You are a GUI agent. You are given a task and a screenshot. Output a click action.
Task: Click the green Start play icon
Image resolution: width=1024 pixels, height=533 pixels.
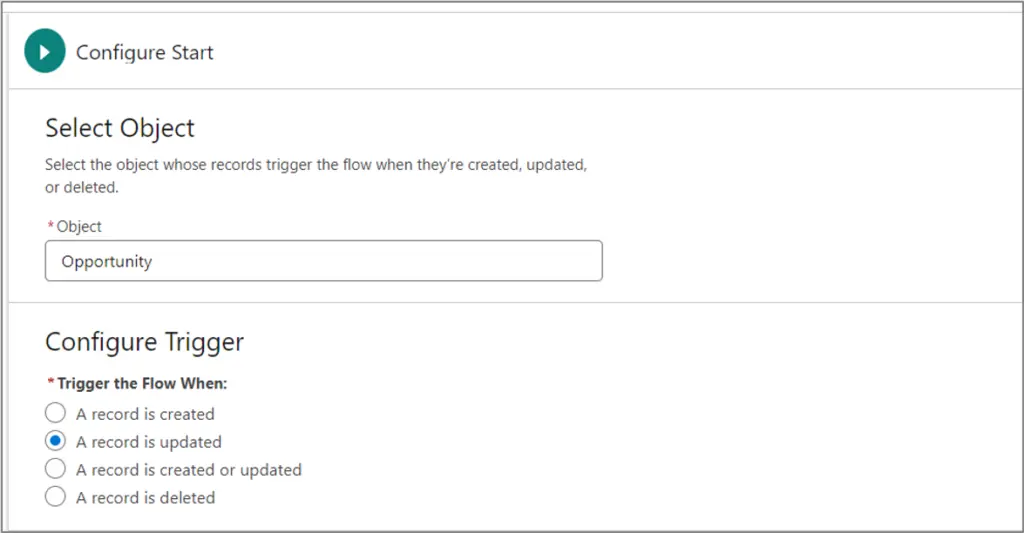tap(45, 52)
